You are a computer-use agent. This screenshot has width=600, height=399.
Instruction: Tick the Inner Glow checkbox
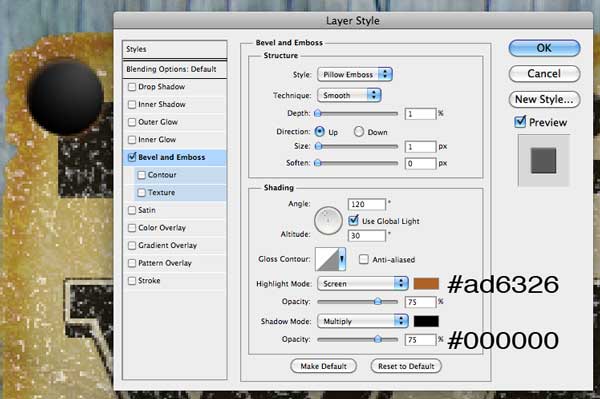click(132, 140)
